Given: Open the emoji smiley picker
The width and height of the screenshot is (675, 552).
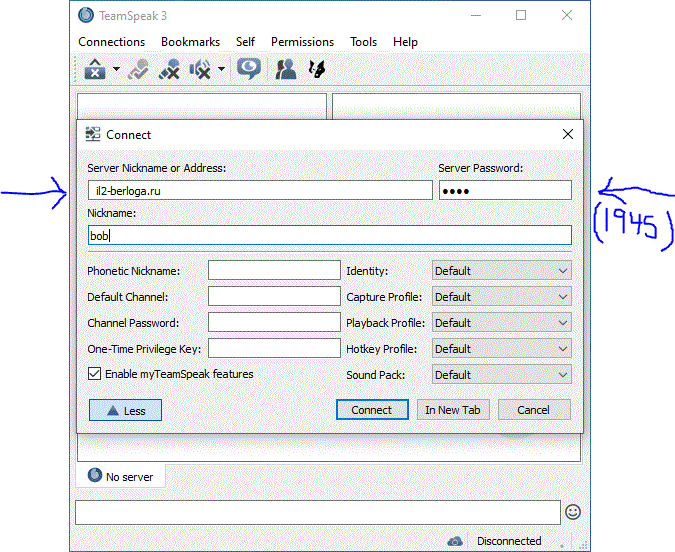Looking at the screenshot, I should coord(573,512).
